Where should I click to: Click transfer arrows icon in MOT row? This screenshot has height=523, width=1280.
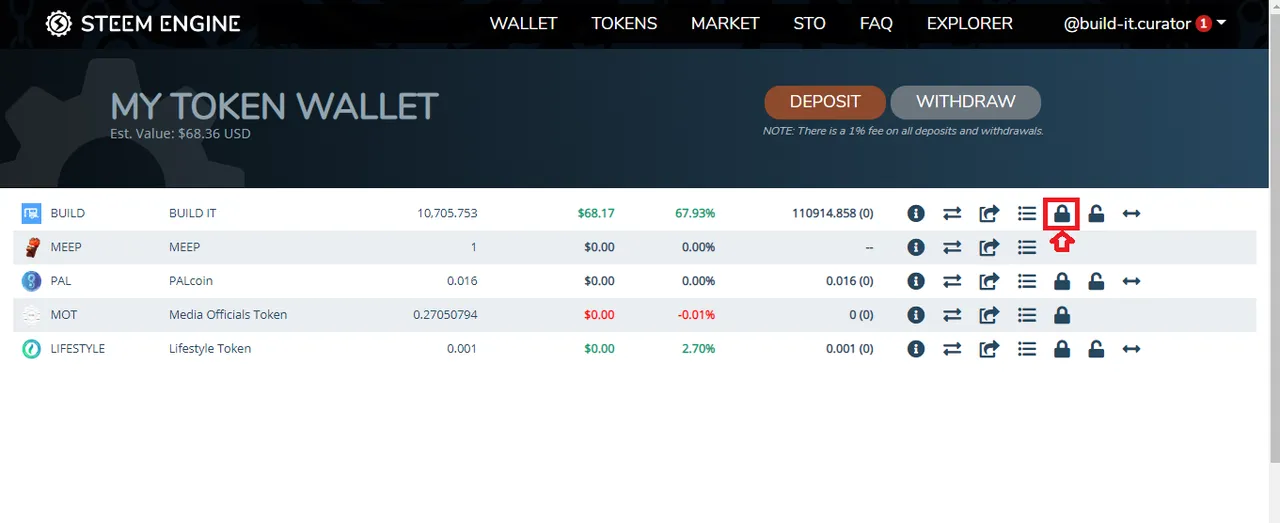952,315
